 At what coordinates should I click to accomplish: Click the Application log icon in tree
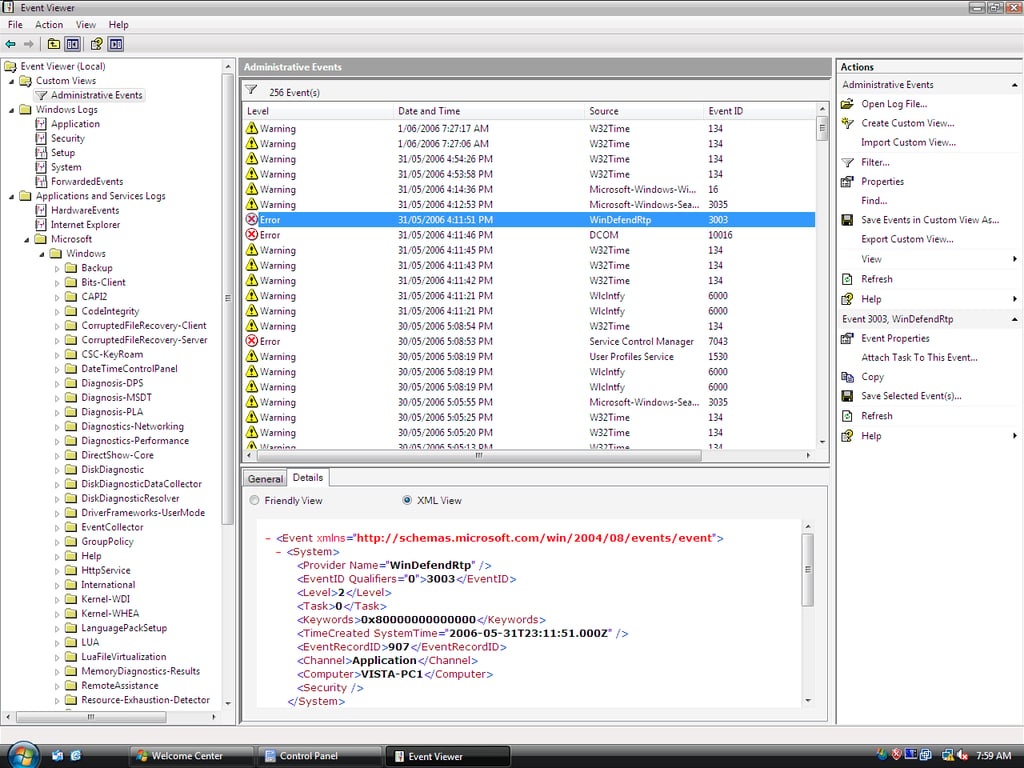pos(41,124)
